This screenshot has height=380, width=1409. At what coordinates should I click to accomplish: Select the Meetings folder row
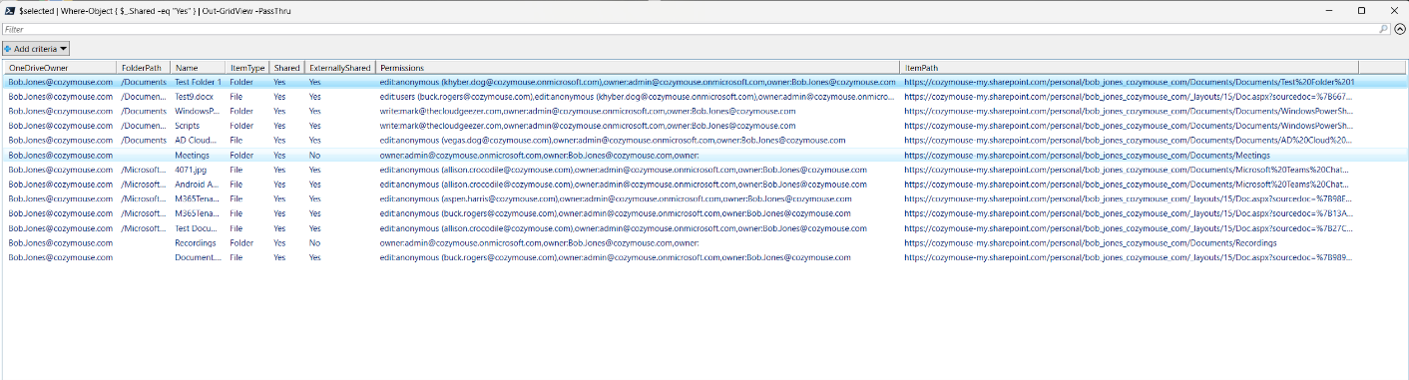tap(704, 155)
